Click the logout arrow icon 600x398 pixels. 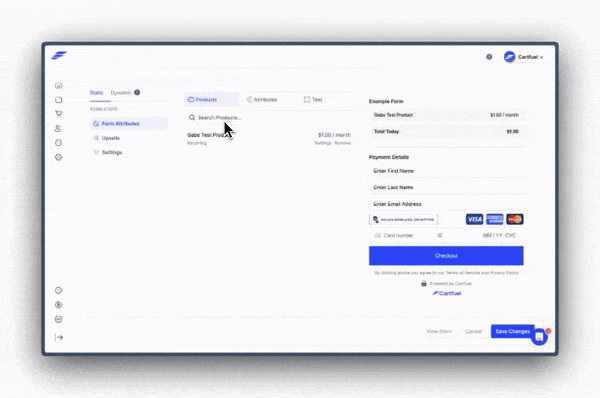click(x=59, y=337)
